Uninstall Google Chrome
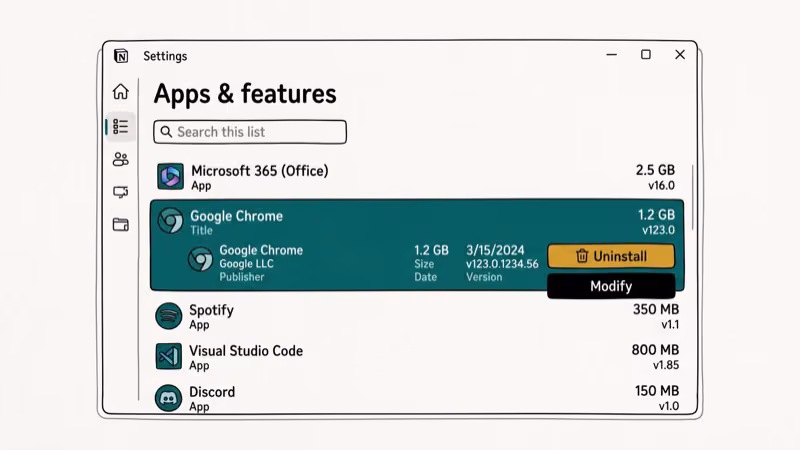800x450 pixels. (x=611, y=256)
